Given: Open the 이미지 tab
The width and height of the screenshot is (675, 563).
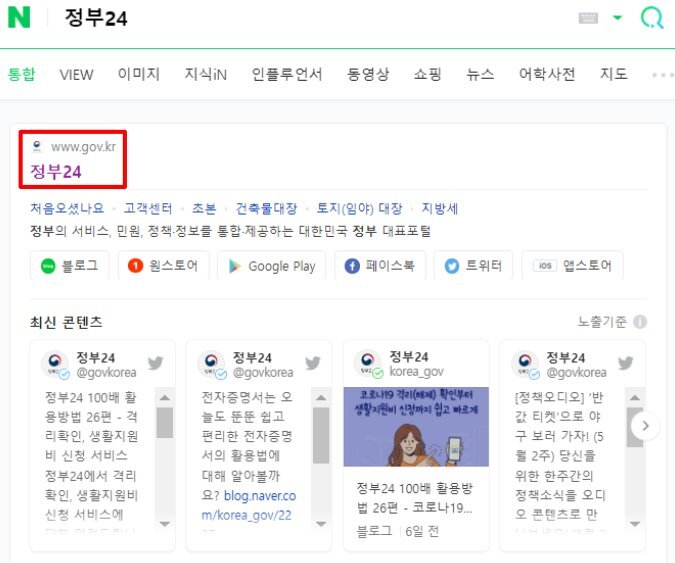Looking at the screenshot, I should [x=139, y=74].
